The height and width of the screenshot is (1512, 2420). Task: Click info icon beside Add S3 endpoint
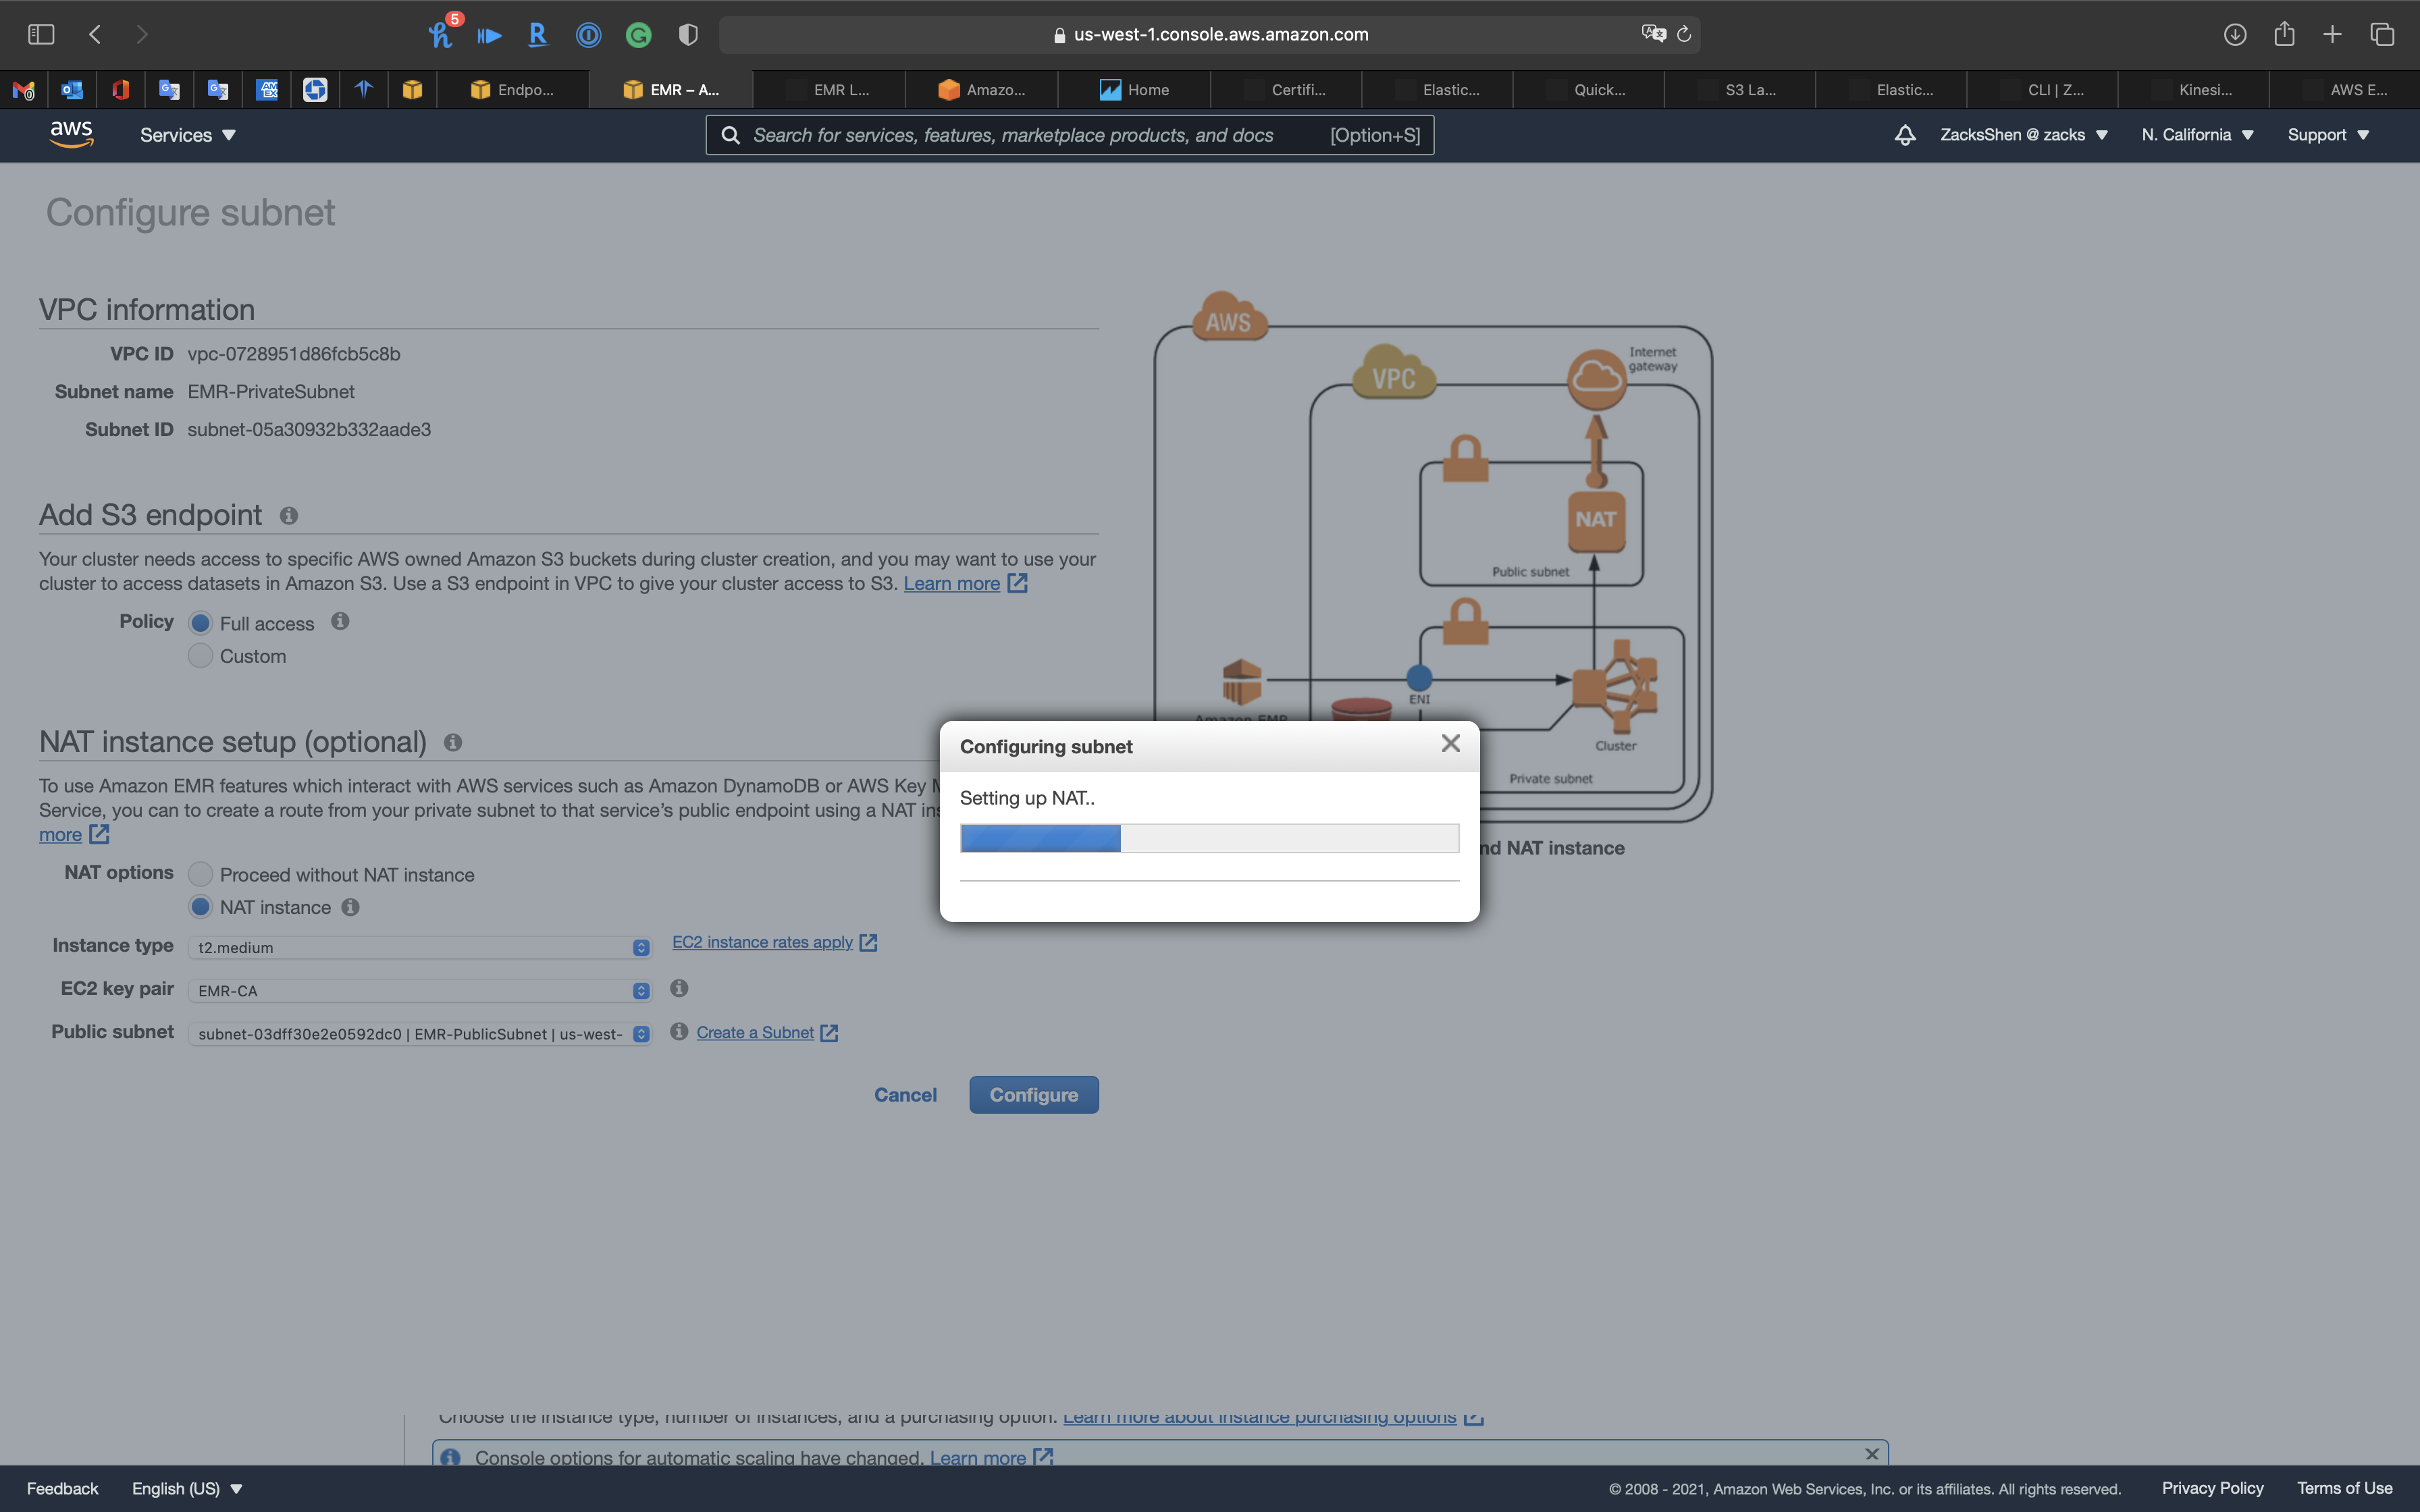(x=289, y=516)
